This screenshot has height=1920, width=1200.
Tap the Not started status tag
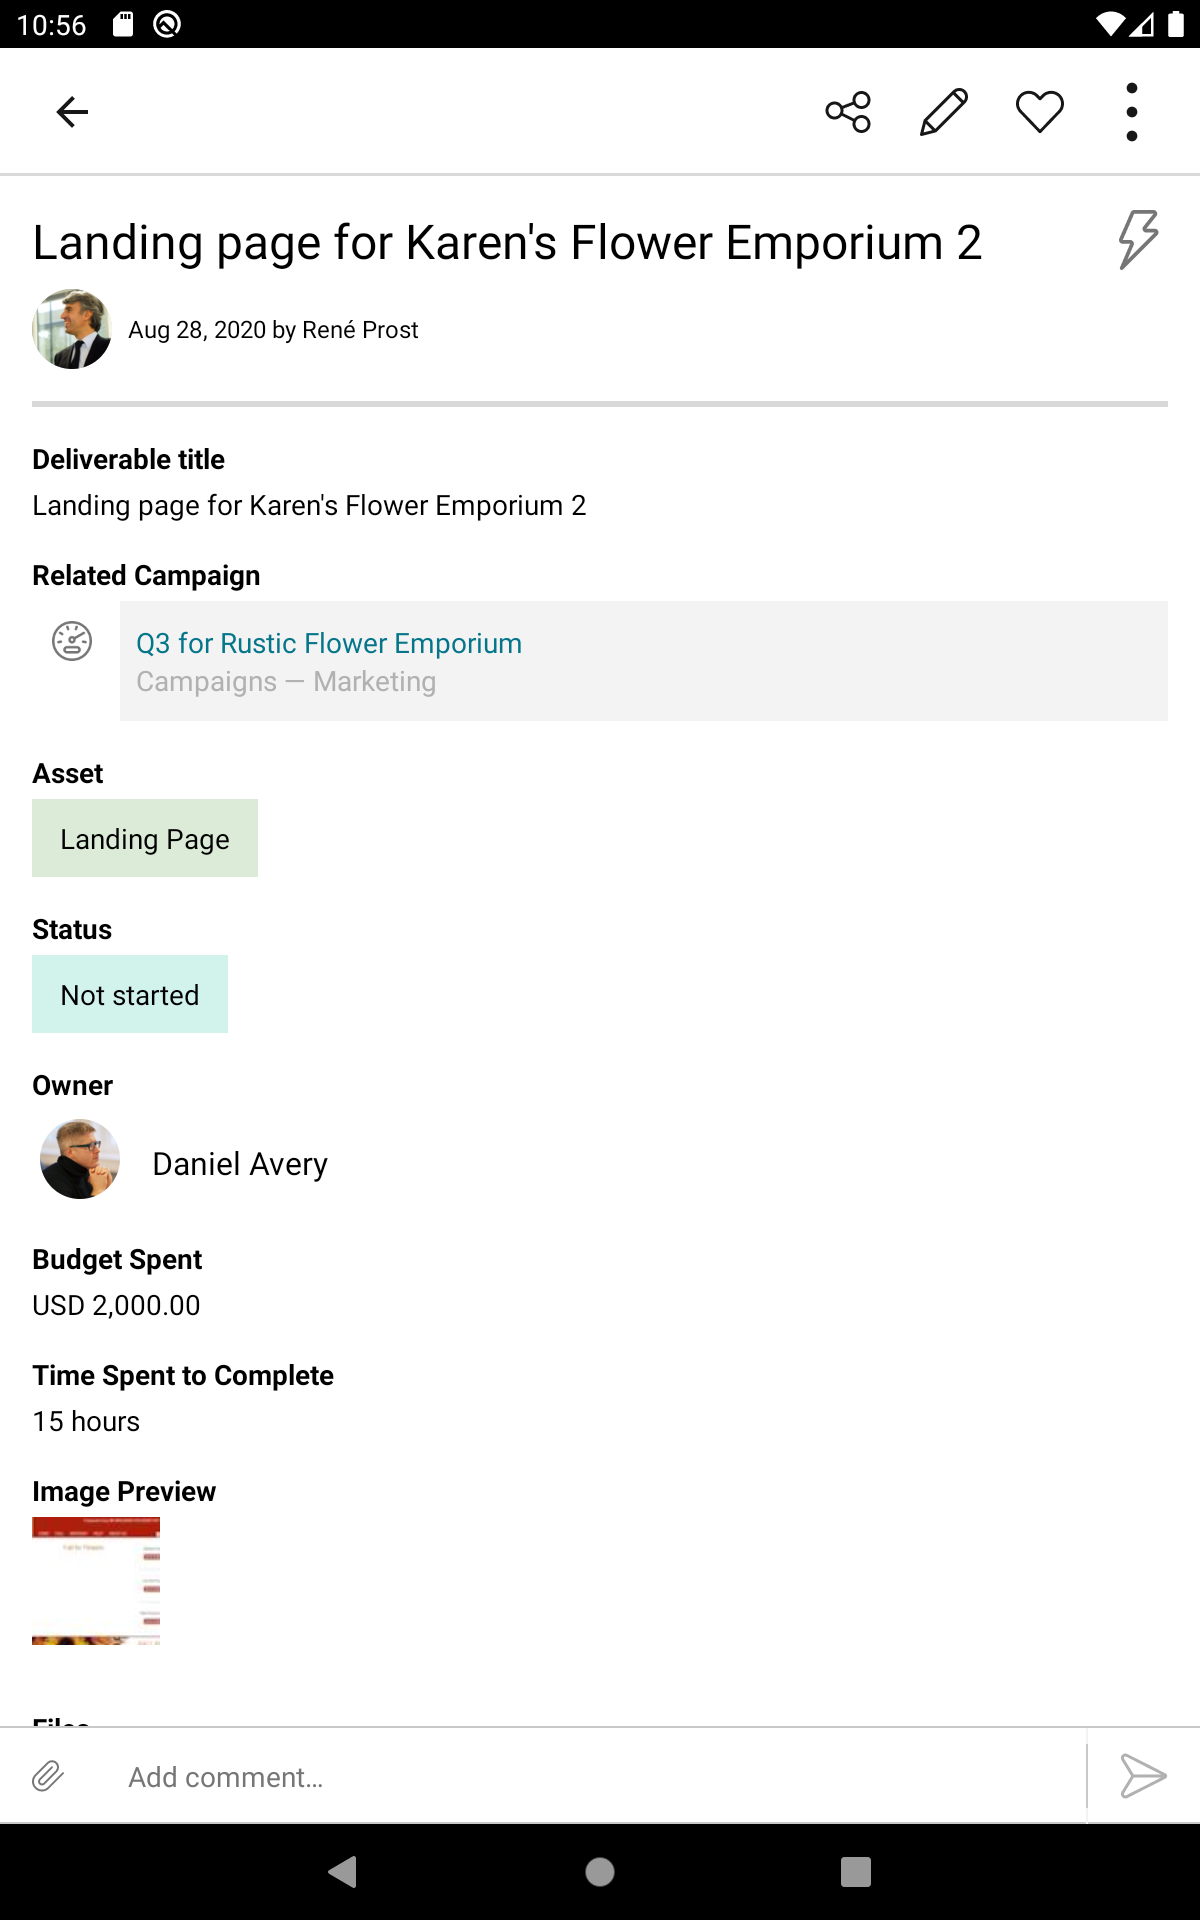(x=130, y=995)
